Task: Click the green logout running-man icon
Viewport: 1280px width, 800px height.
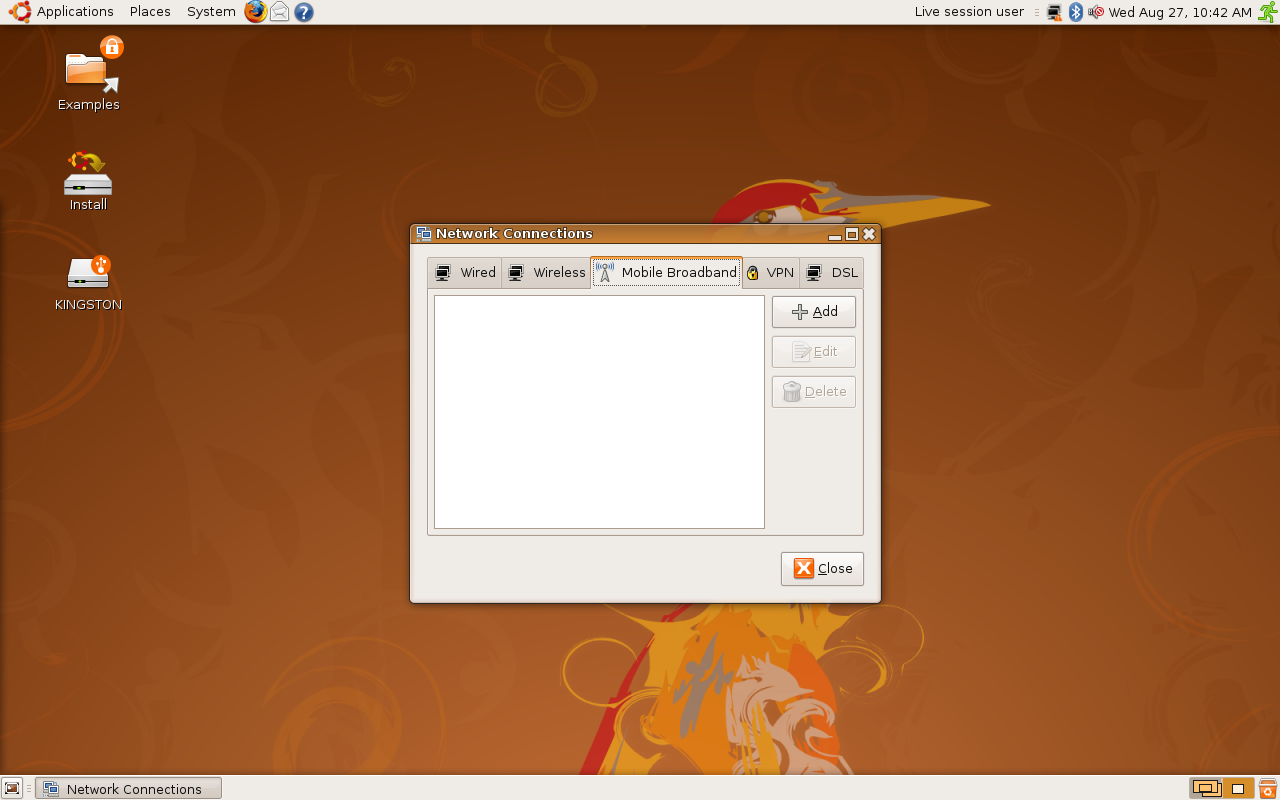Action: [x=1267, y=12]
